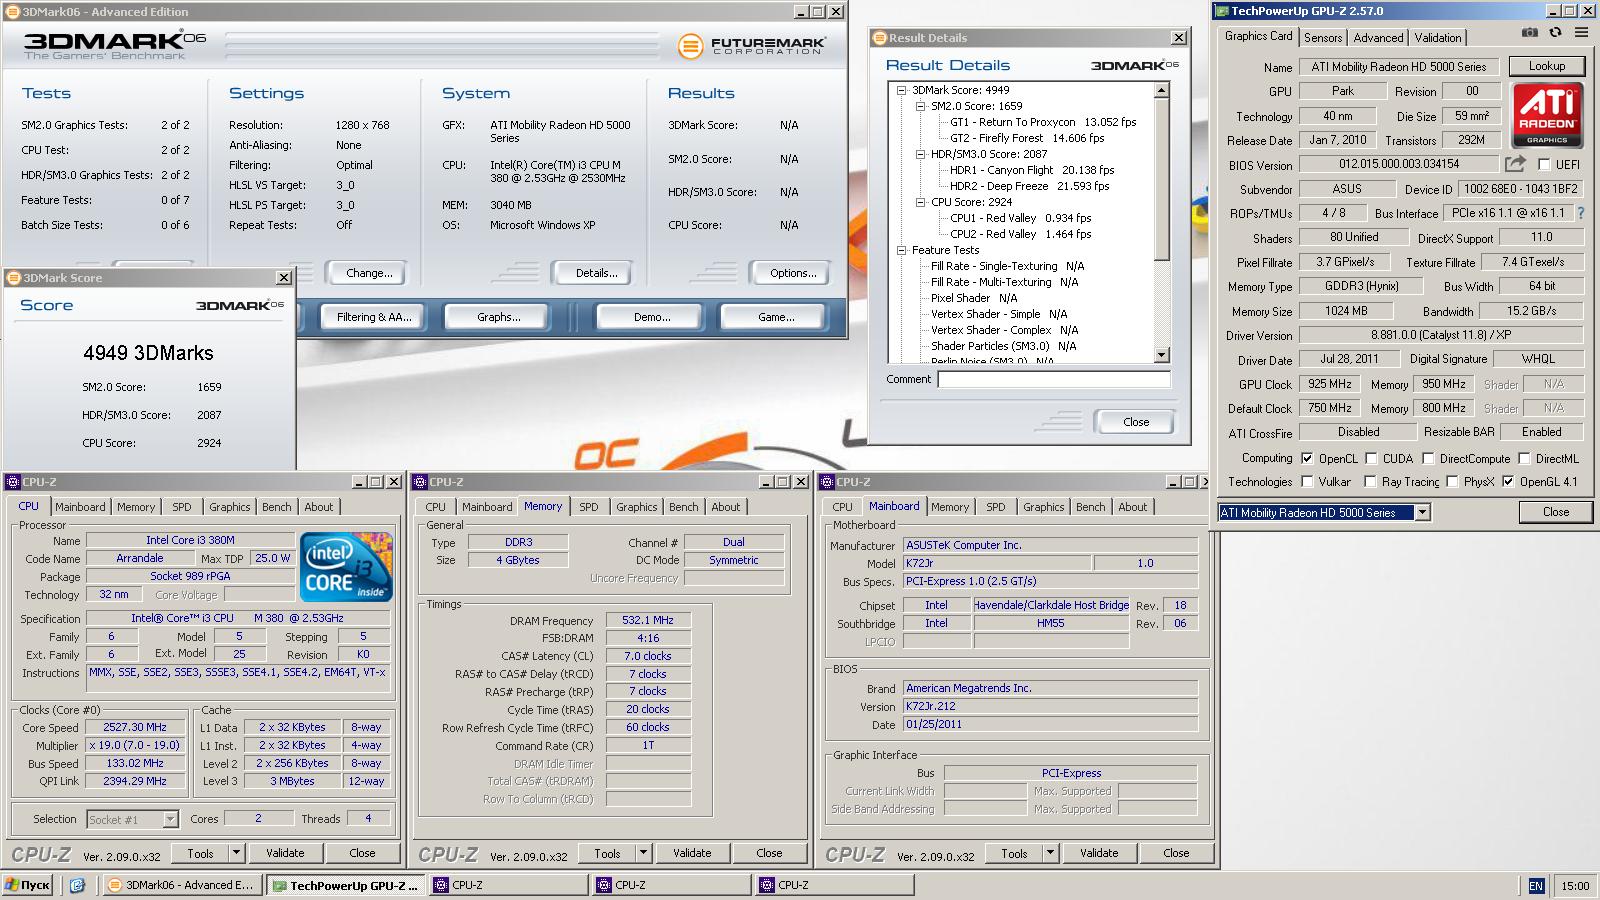Viewport: 1600px width, 900px height.
Task: Click the Game... button in 3DMark06
Action: point(776,317)
